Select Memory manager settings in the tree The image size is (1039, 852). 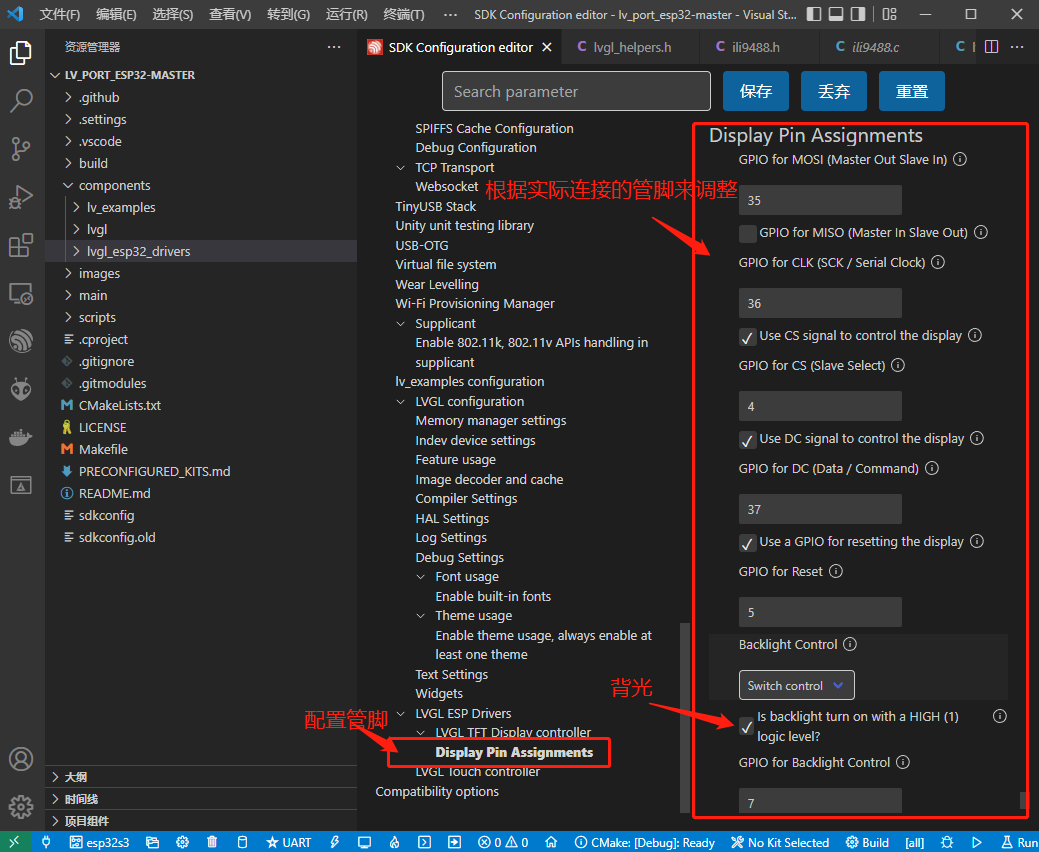[491, 421]
